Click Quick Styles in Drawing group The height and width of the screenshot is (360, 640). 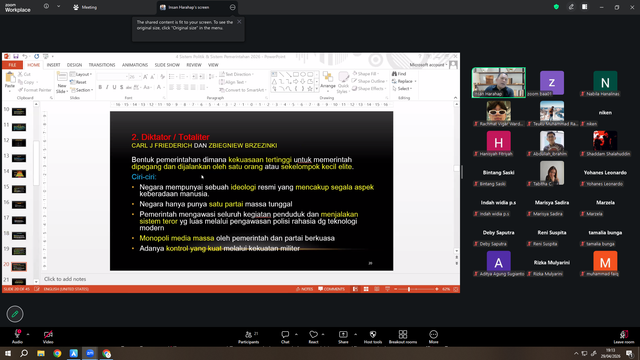click(343, 82)
